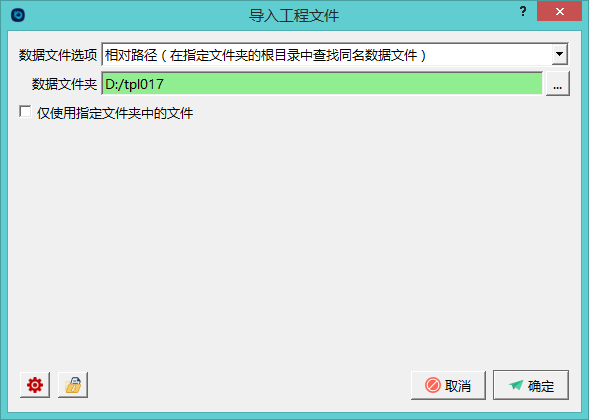Click the red prohibited icon on 取消
The image size is (589, 420).
pos(432,385)
